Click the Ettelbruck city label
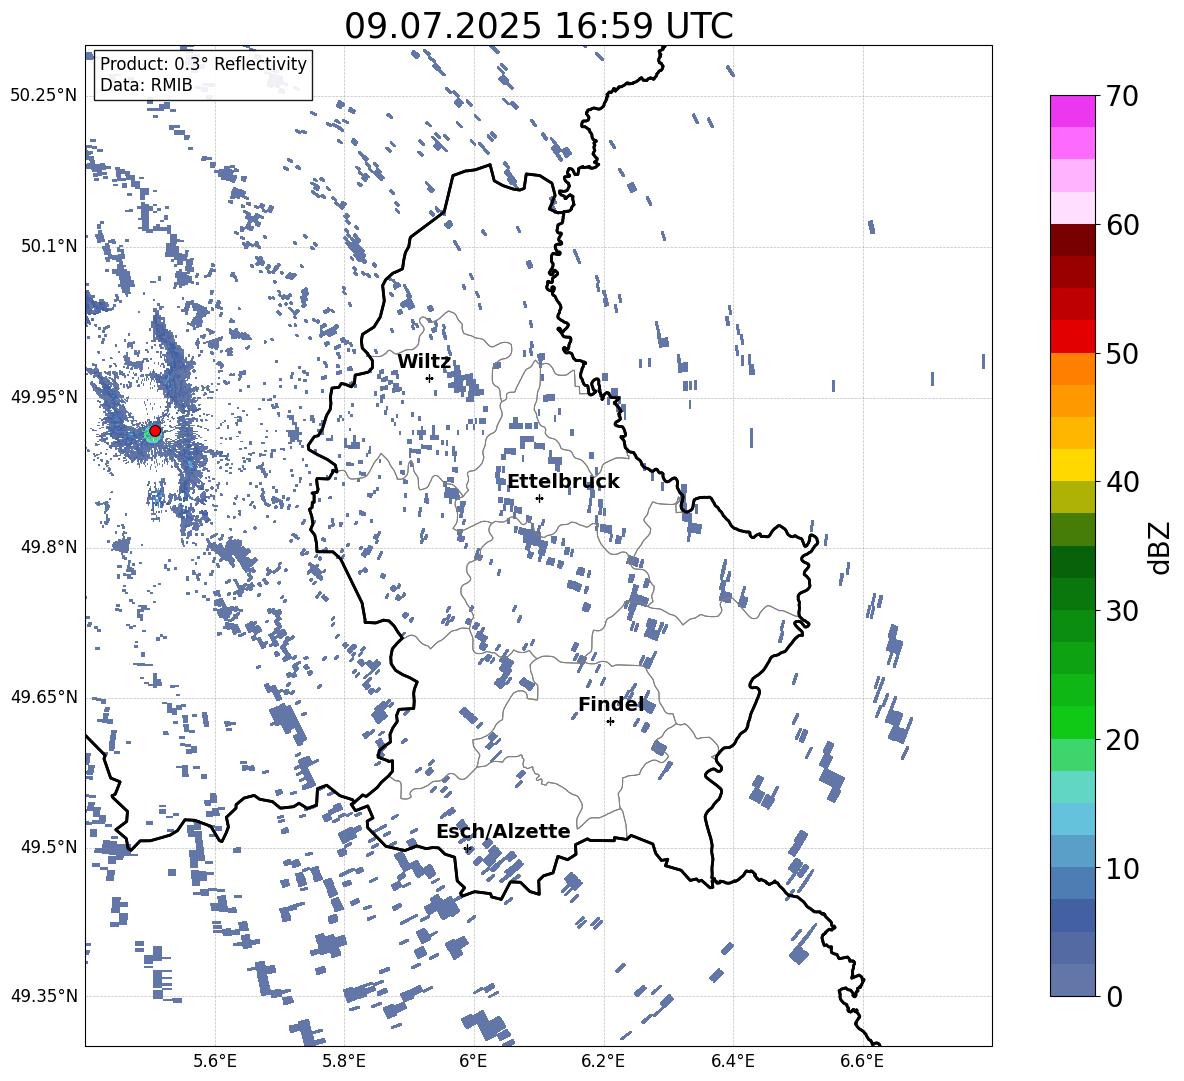The height and width of the screenshot is (1081, 1184). point(563,482)
